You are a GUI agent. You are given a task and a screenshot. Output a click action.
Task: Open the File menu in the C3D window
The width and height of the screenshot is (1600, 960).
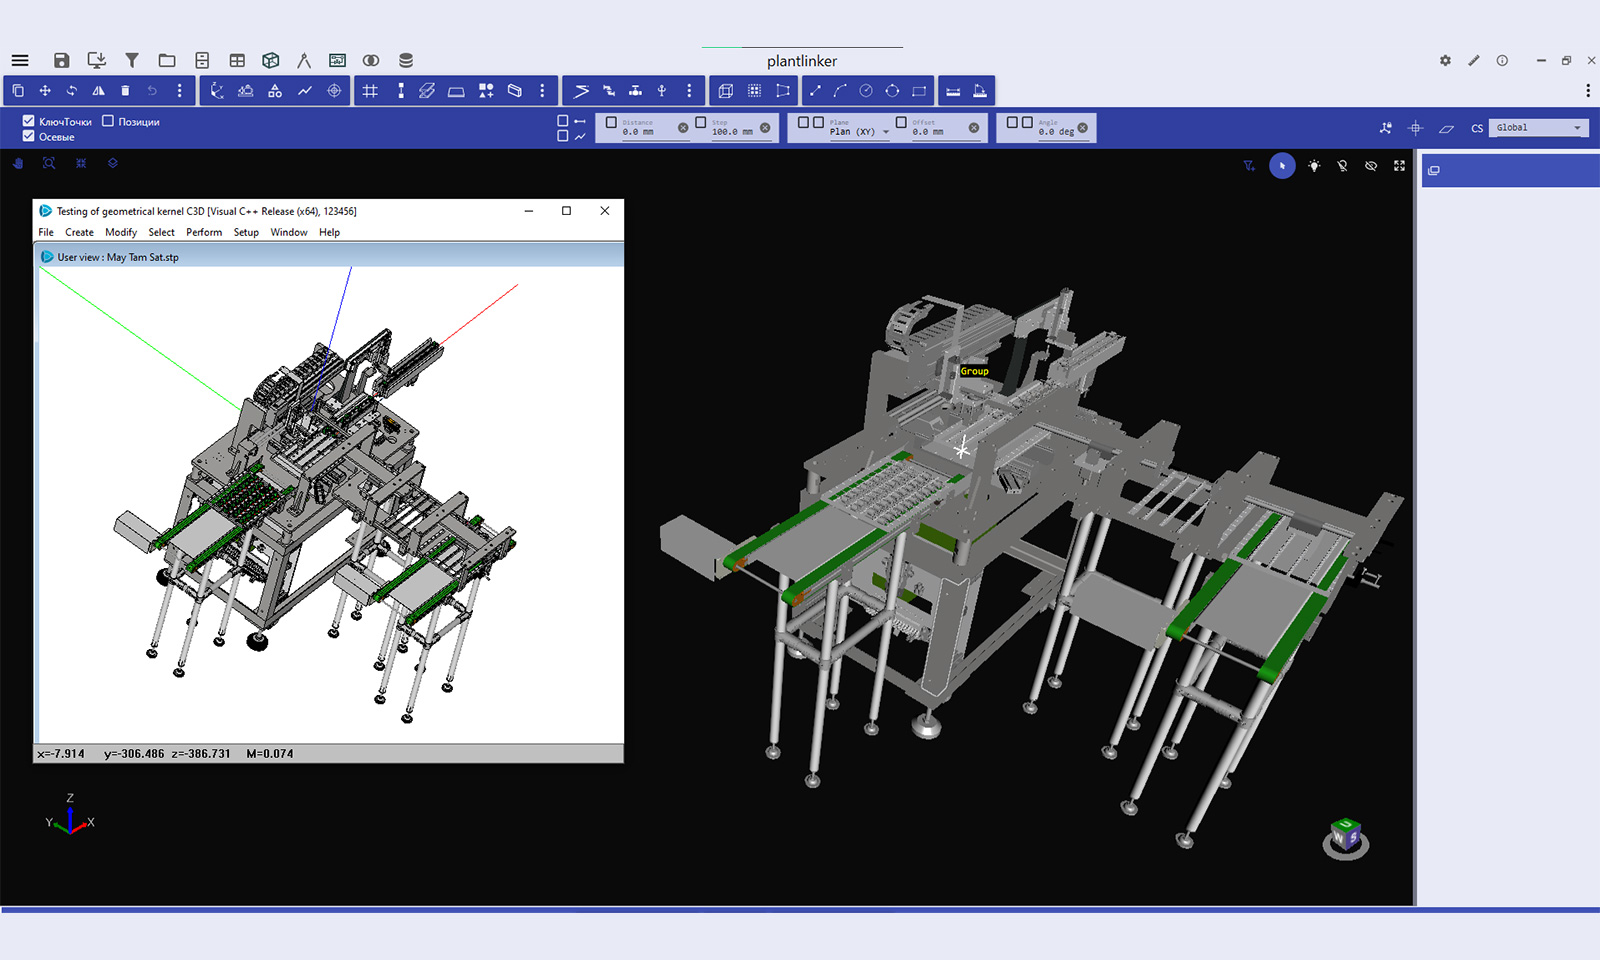point(46,232)
